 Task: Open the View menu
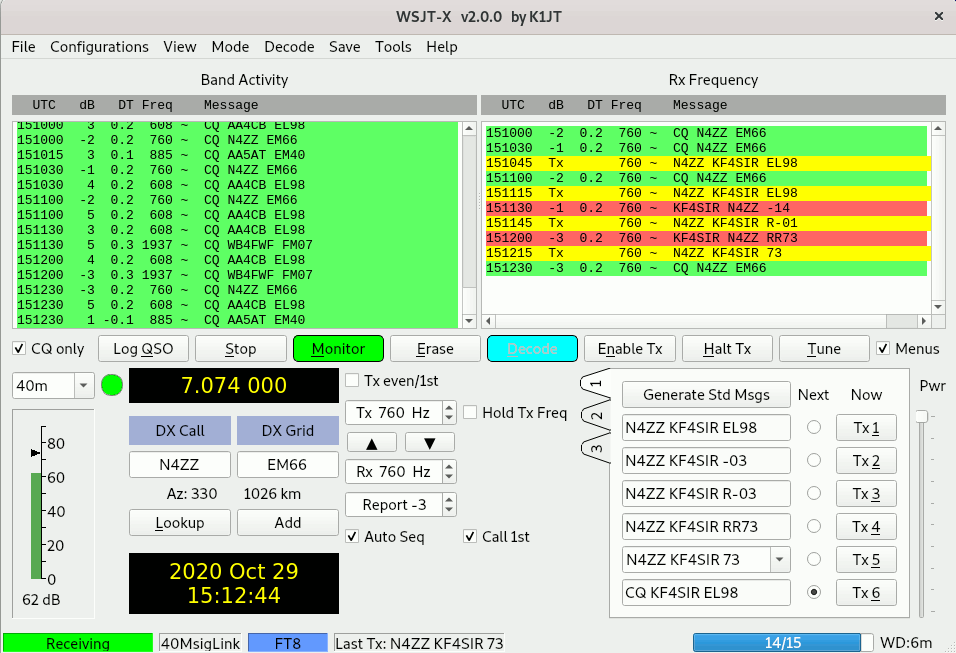coord(180,47)
